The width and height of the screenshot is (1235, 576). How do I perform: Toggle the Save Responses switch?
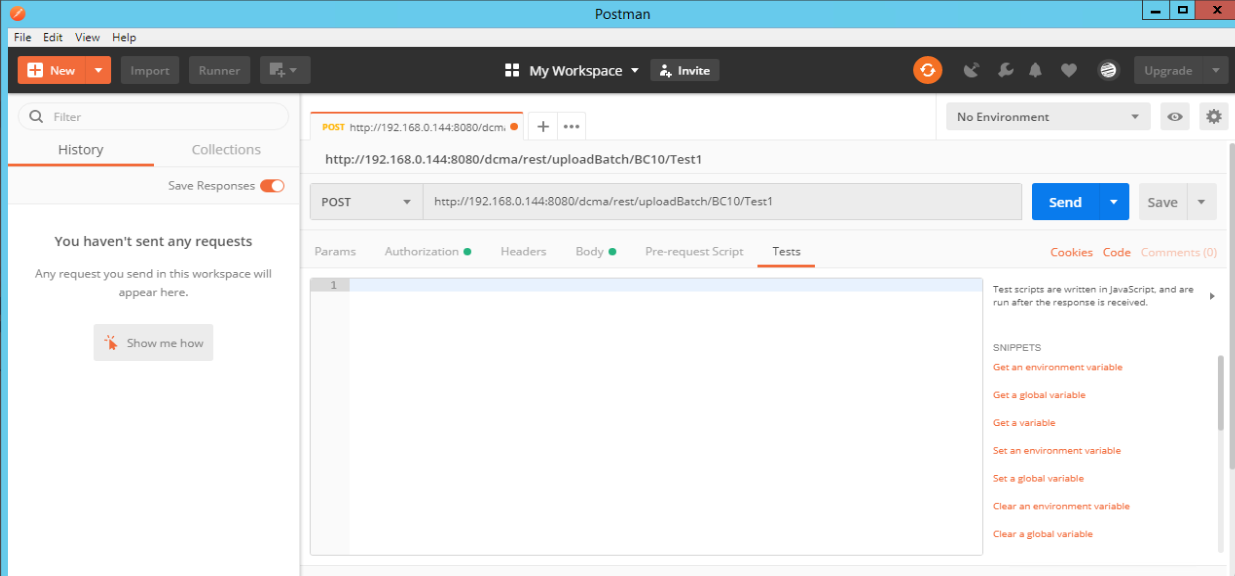pos(272,186)
